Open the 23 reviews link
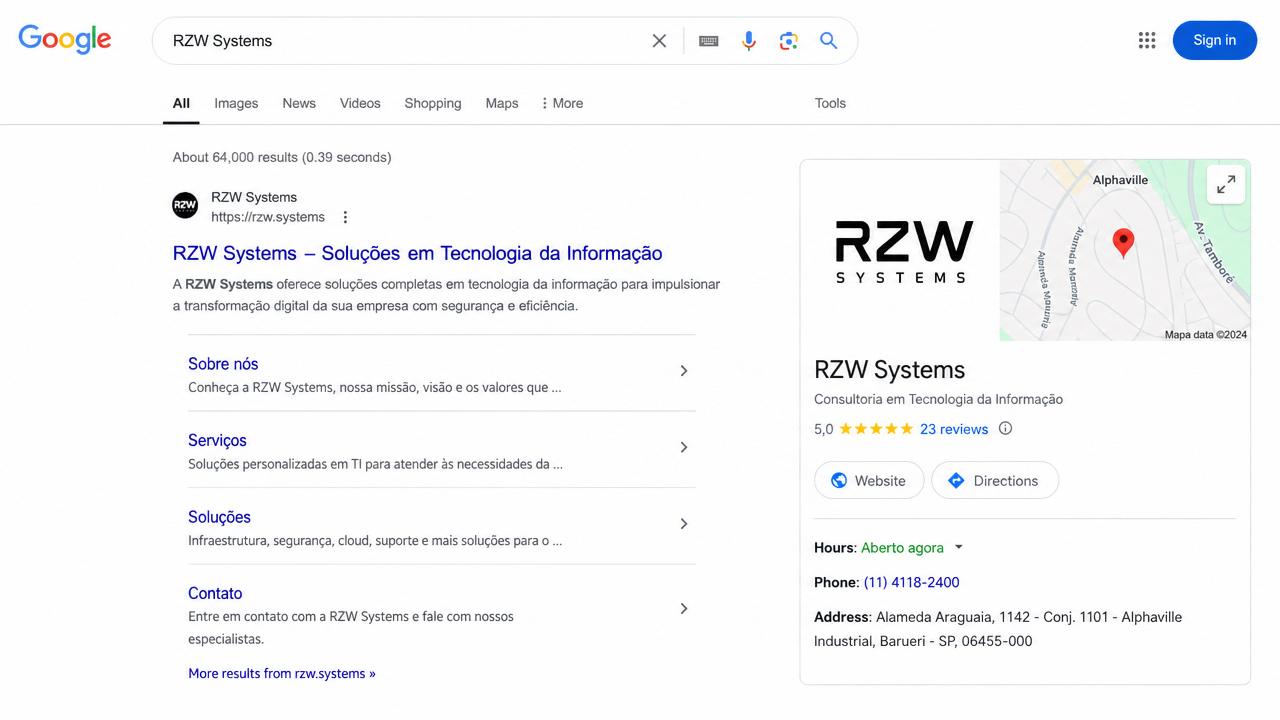The height and width of the screenshot is (720, 1280). point(954,429)
